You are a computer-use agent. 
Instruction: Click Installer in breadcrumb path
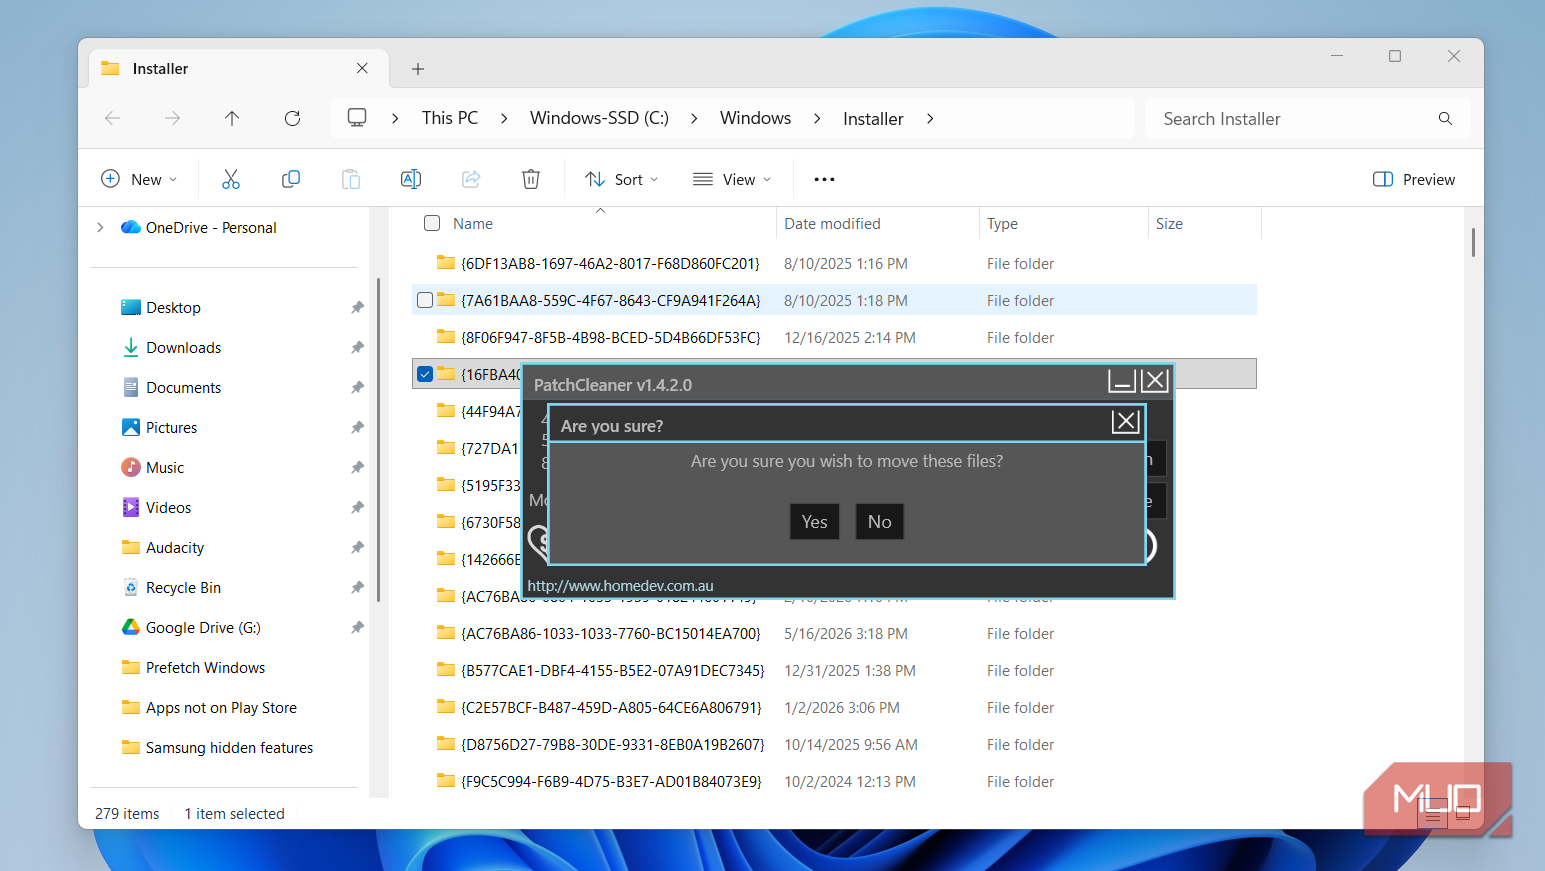(873, 118)
